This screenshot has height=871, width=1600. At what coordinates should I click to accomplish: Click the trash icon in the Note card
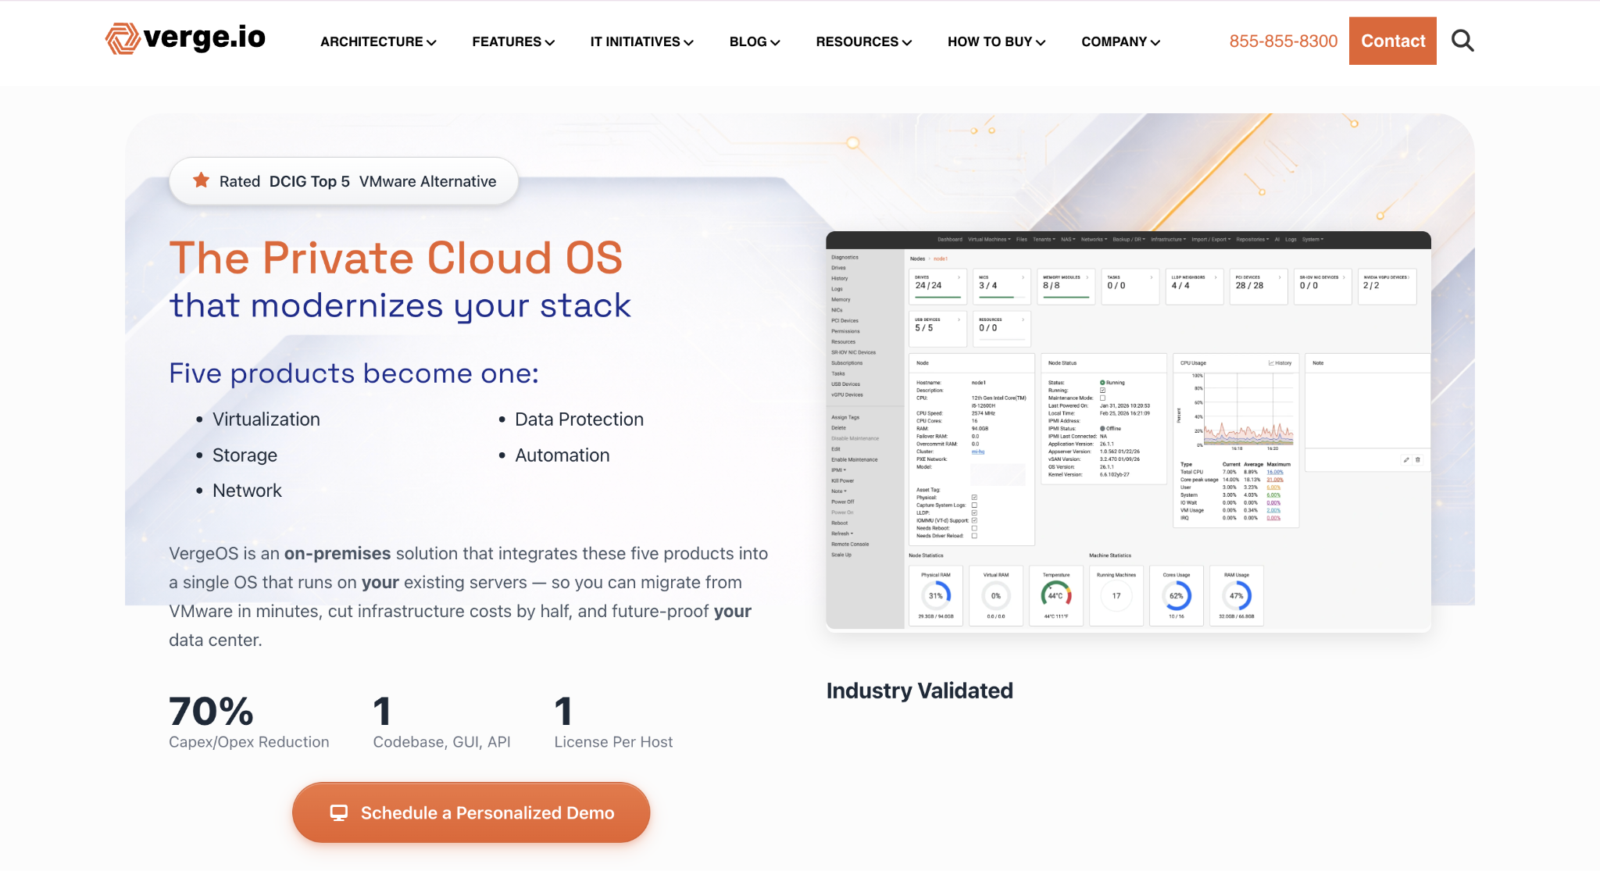pos(1417,460)
